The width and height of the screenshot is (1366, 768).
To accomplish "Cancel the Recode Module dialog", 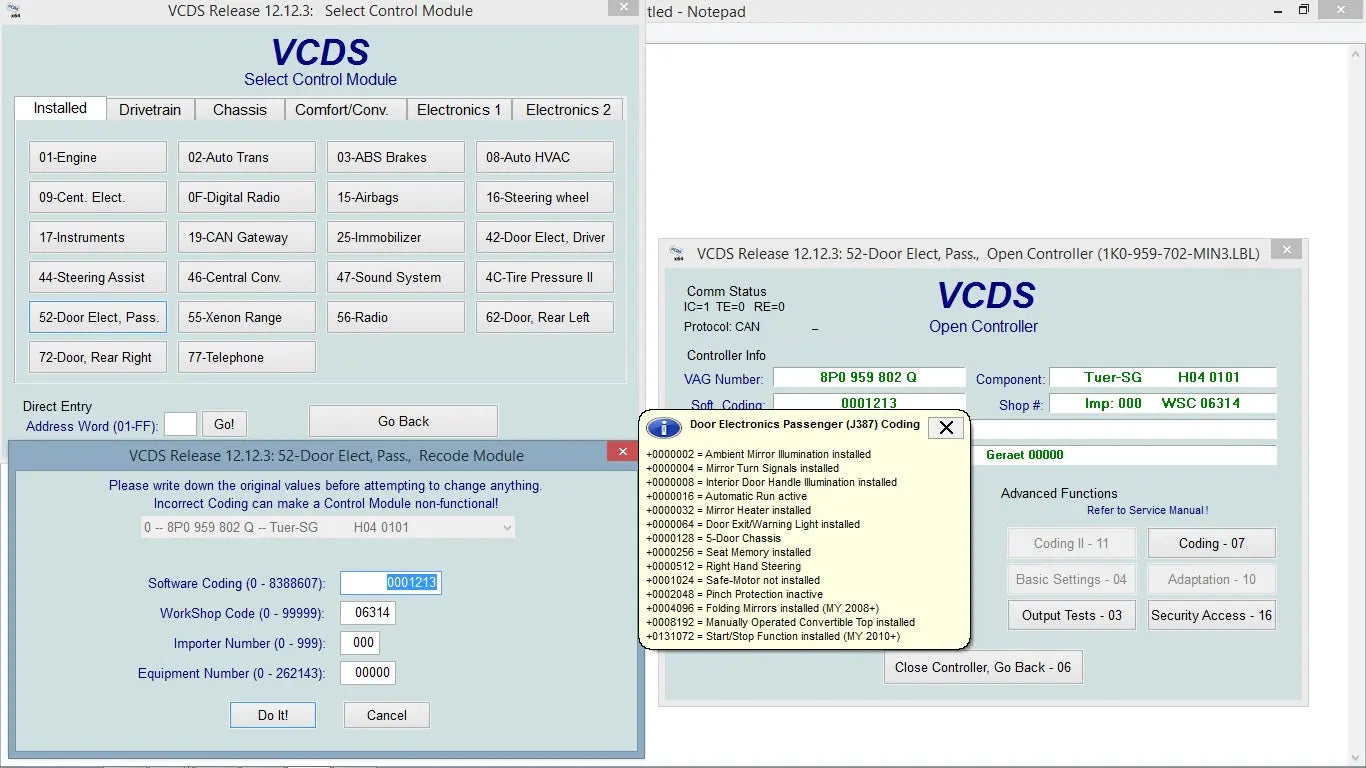I will 386,715.
